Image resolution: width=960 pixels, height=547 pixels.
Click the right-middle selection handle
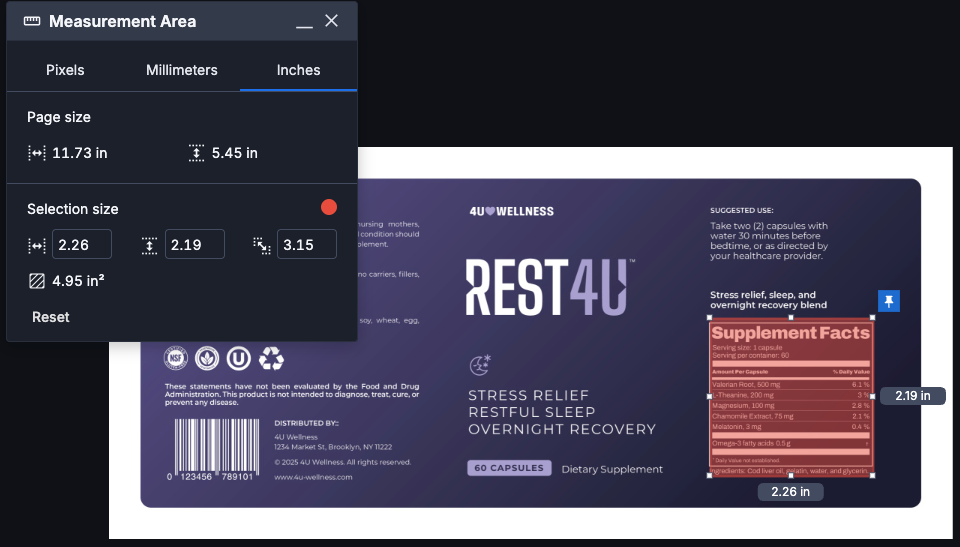pyautogui.click(x=872, y=396)
